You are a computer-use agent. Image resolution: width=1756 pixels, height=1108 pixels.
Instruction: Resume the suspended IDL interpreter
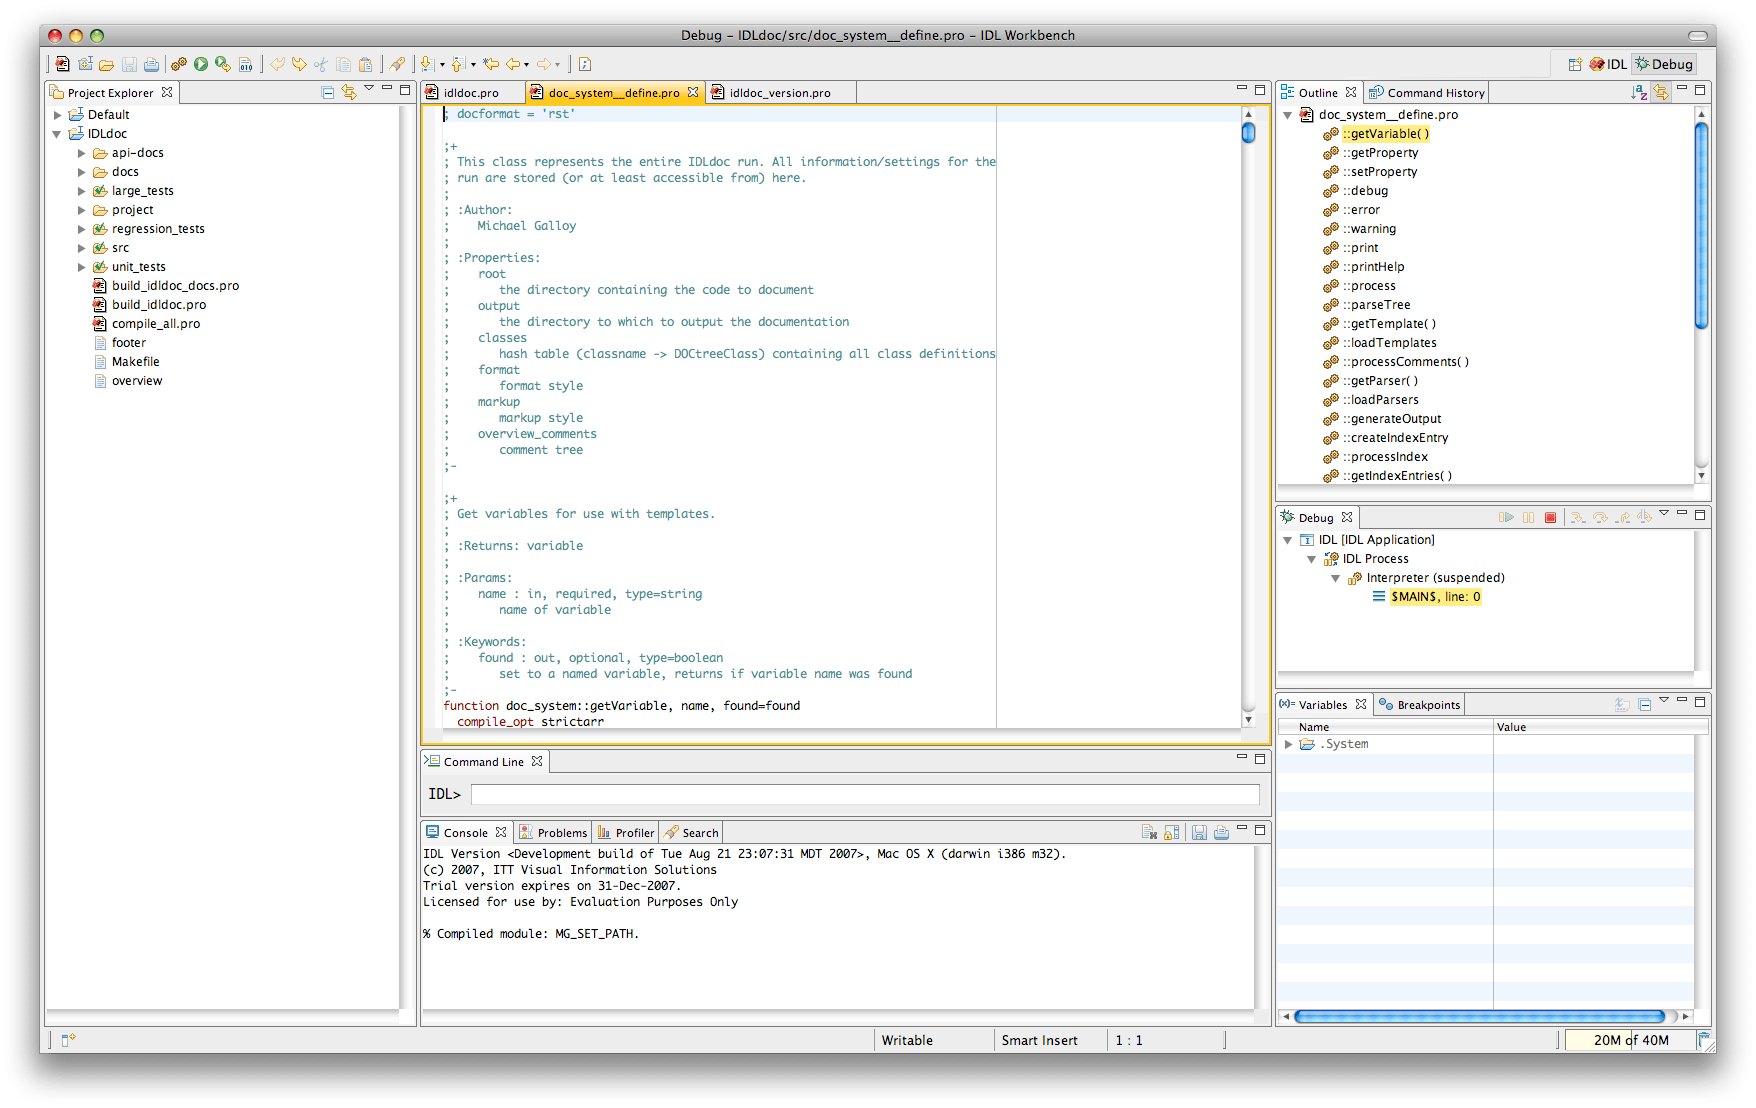[x=1507, y=517]
